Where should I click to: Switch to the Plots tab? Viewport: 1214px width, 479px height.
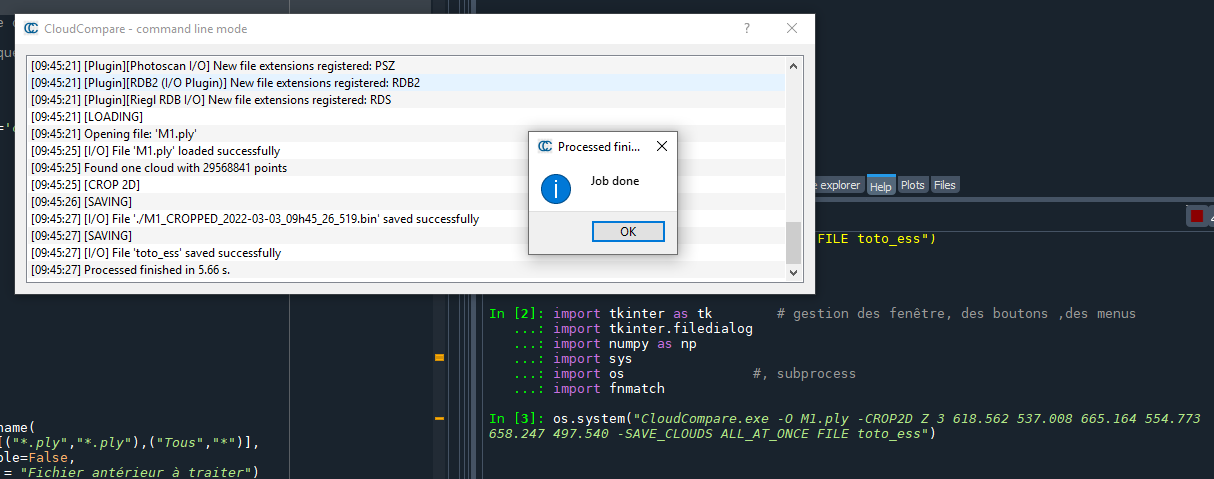[912, 185]
